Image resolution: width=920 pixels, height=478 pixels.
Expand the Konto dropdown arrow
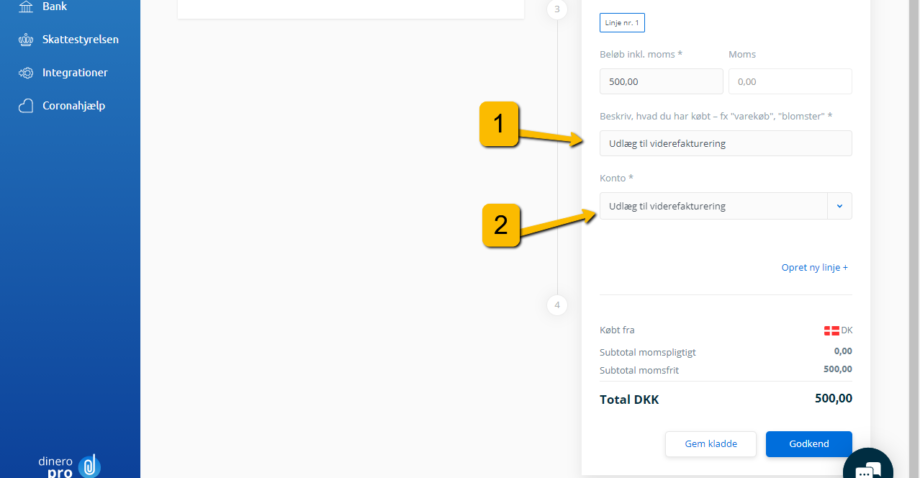point(840,206)
